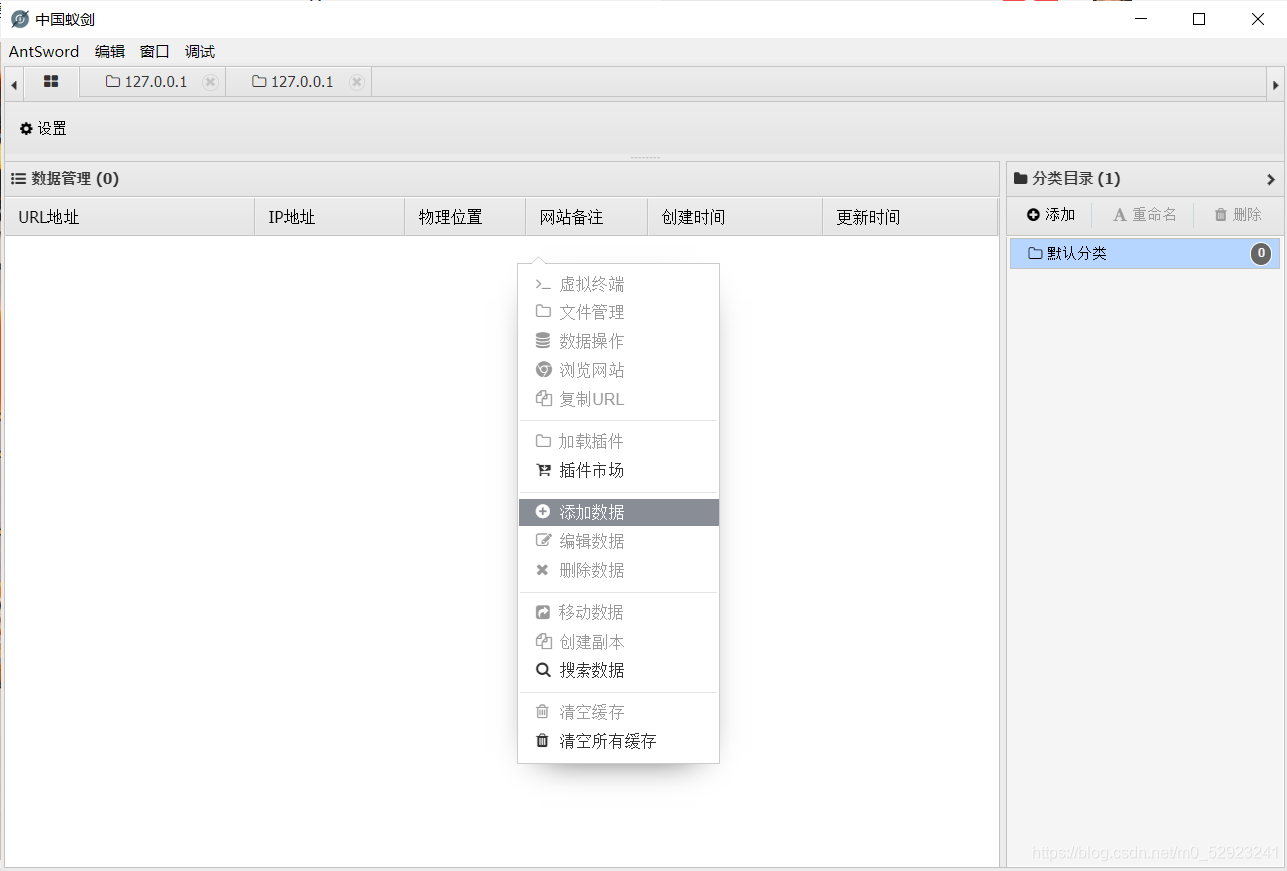Select 复制URL in context menu
The width and height of the screenshot is (1287, 871).
(x=618, y=399)
